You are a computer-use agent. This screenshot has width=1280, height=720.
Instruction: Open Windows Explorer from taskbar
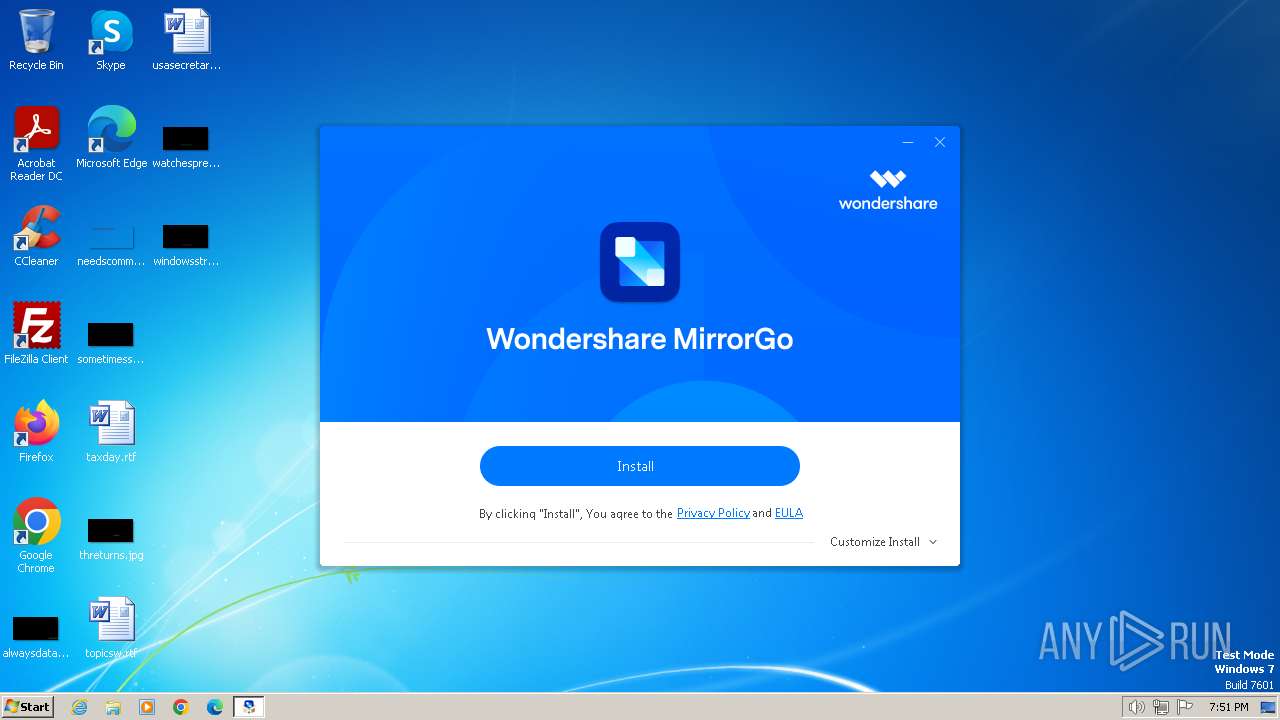(113, 707)
